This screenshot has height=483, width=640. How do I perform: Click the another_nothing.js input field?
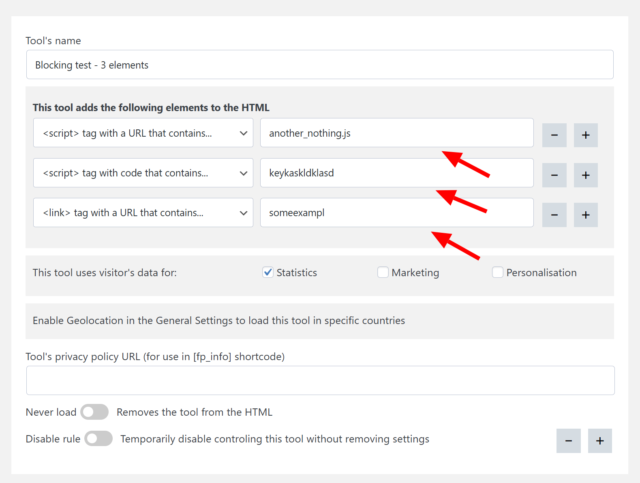point(397,133)
